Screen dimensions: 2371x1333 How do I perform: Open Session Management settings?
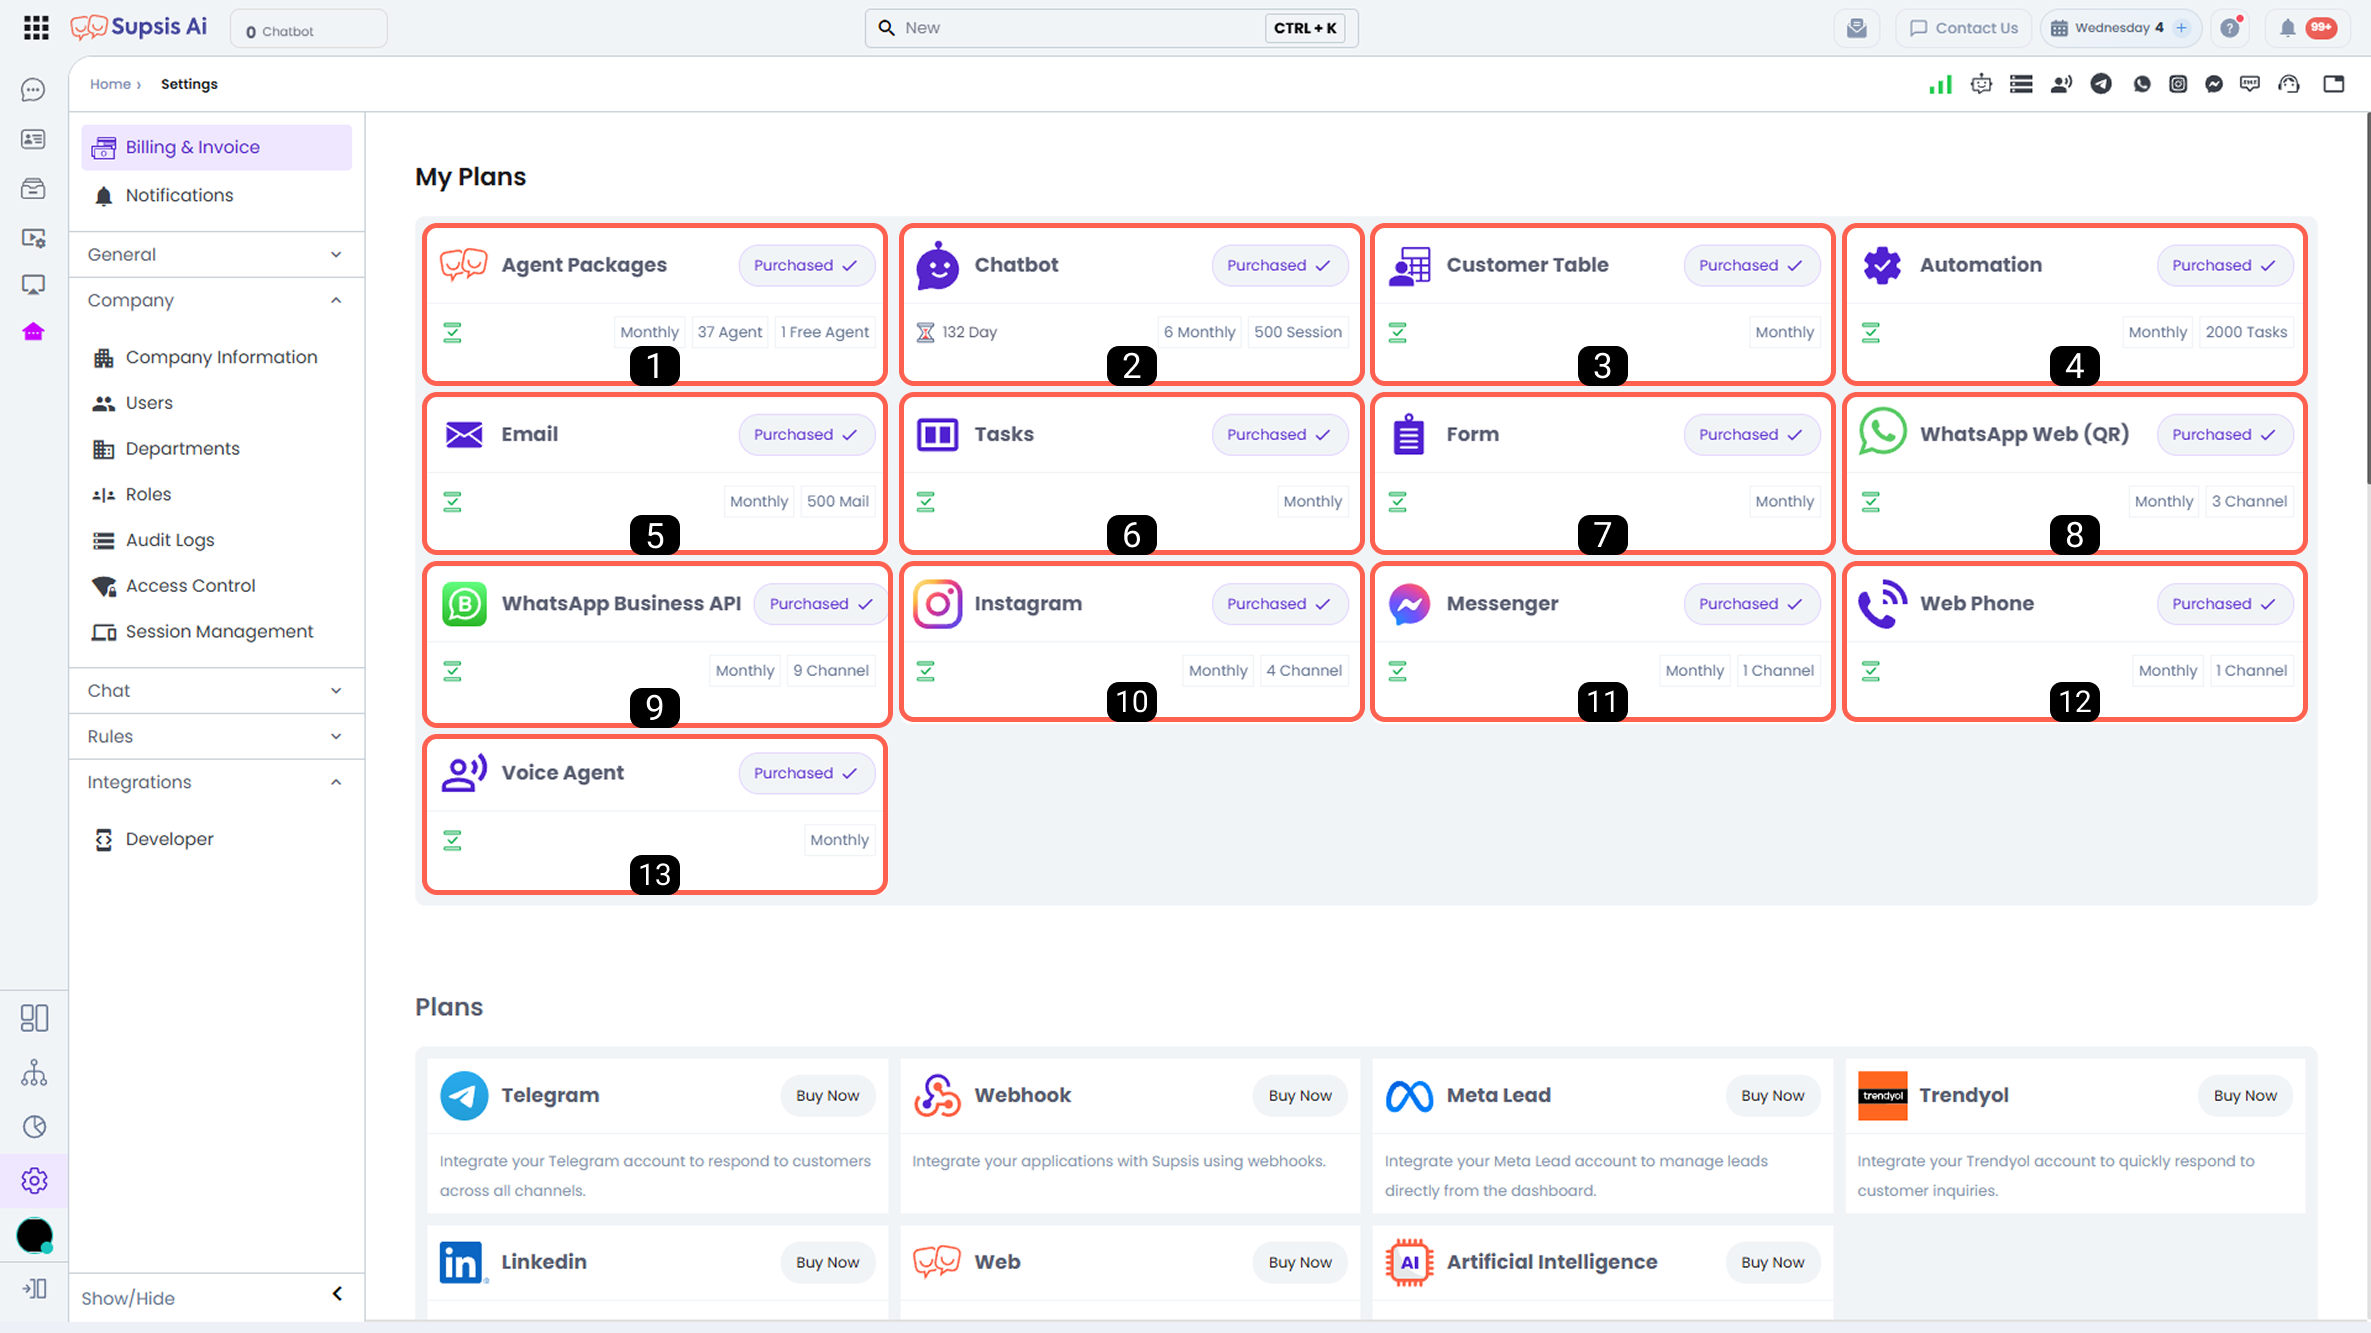216,632
